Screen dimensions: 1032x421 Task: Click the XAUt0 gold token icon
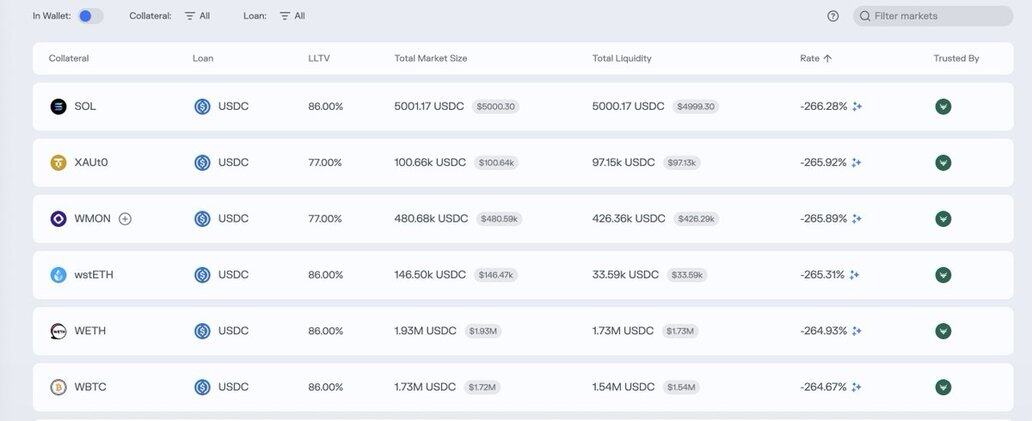(x=58, y=163)
